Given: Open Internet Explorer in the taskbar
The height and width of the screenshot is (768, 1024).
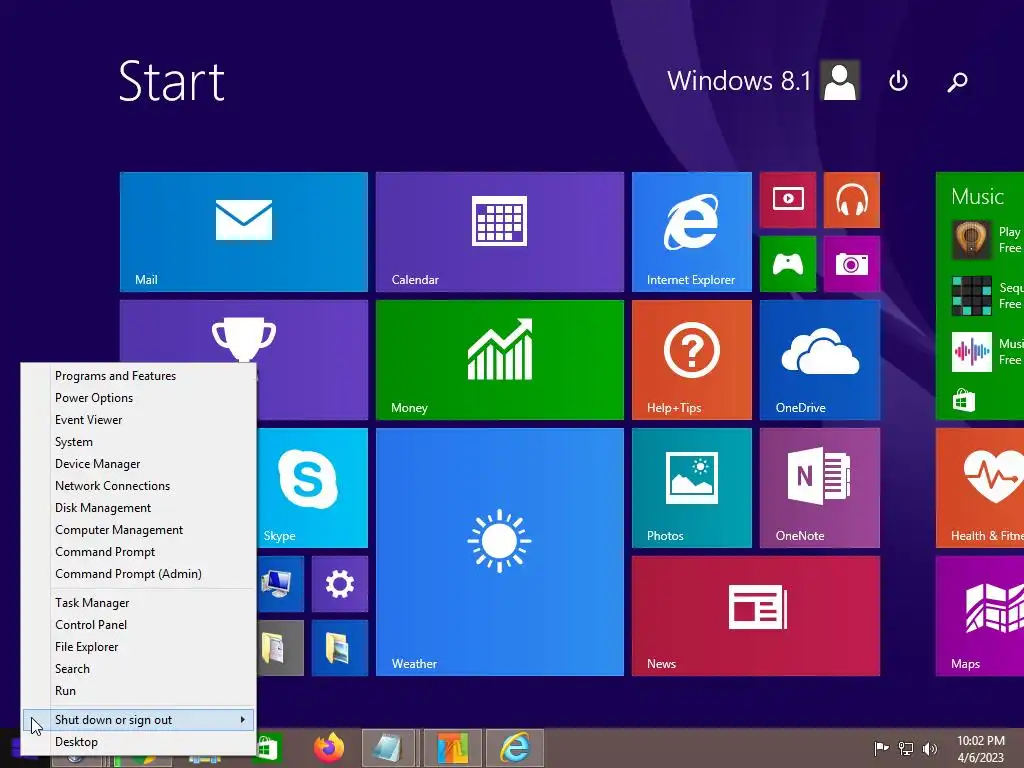Looking at the screenshot, I should (516, 748).
